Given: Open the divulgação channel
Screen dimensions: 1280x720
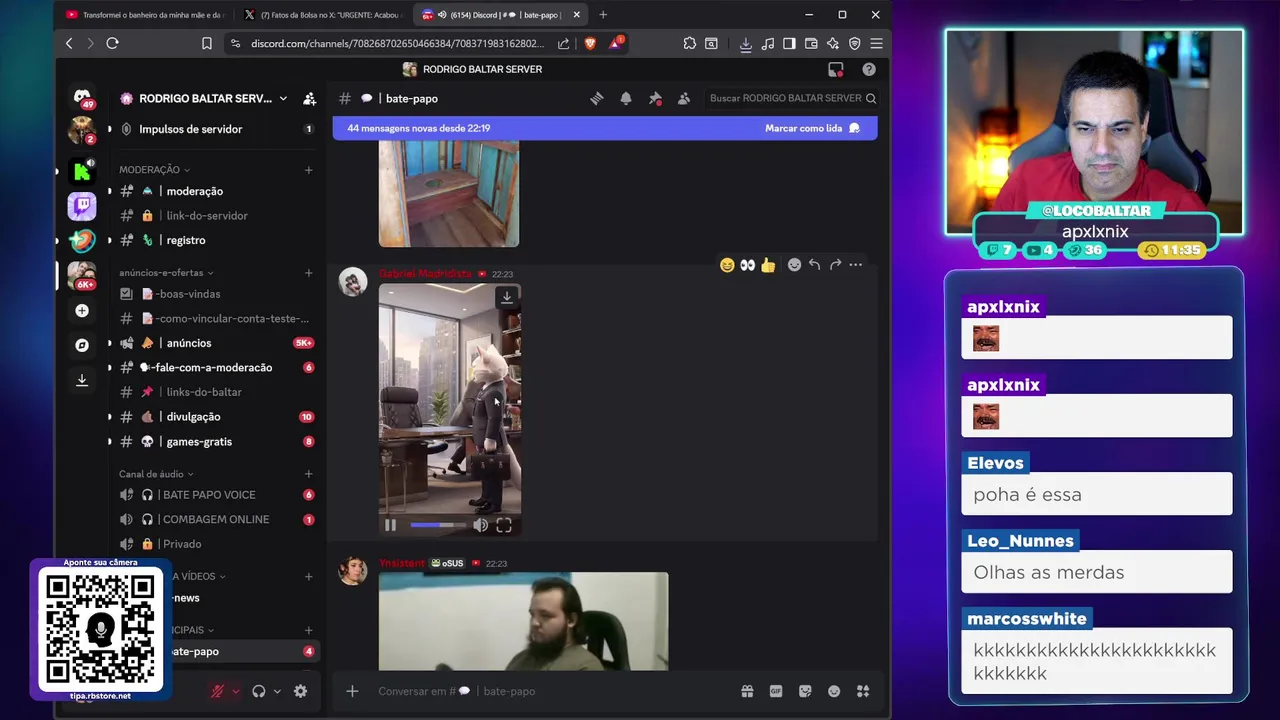Looking at the screenshot, I should pyautogui.click(x=216, y=417).
